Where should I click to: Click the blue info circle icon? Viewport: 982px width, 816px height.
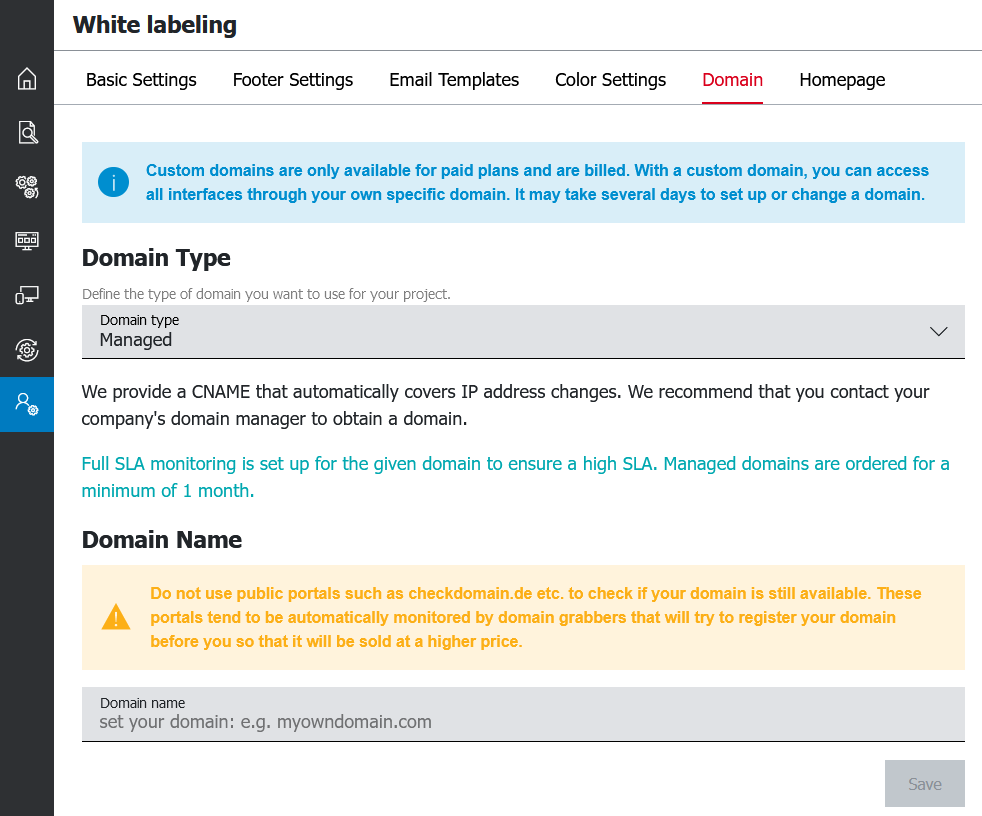[114, 182]
